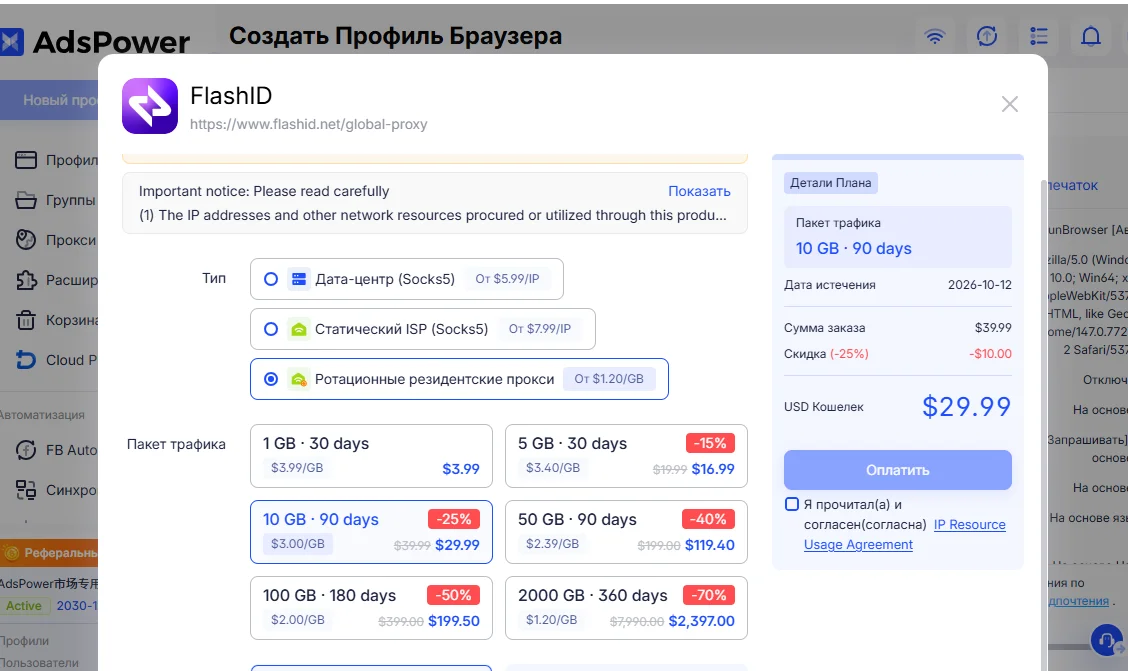This screenshot has width=1128, height=671.
Task: Click the Детали Плана label
Action: tap(830, 183)
